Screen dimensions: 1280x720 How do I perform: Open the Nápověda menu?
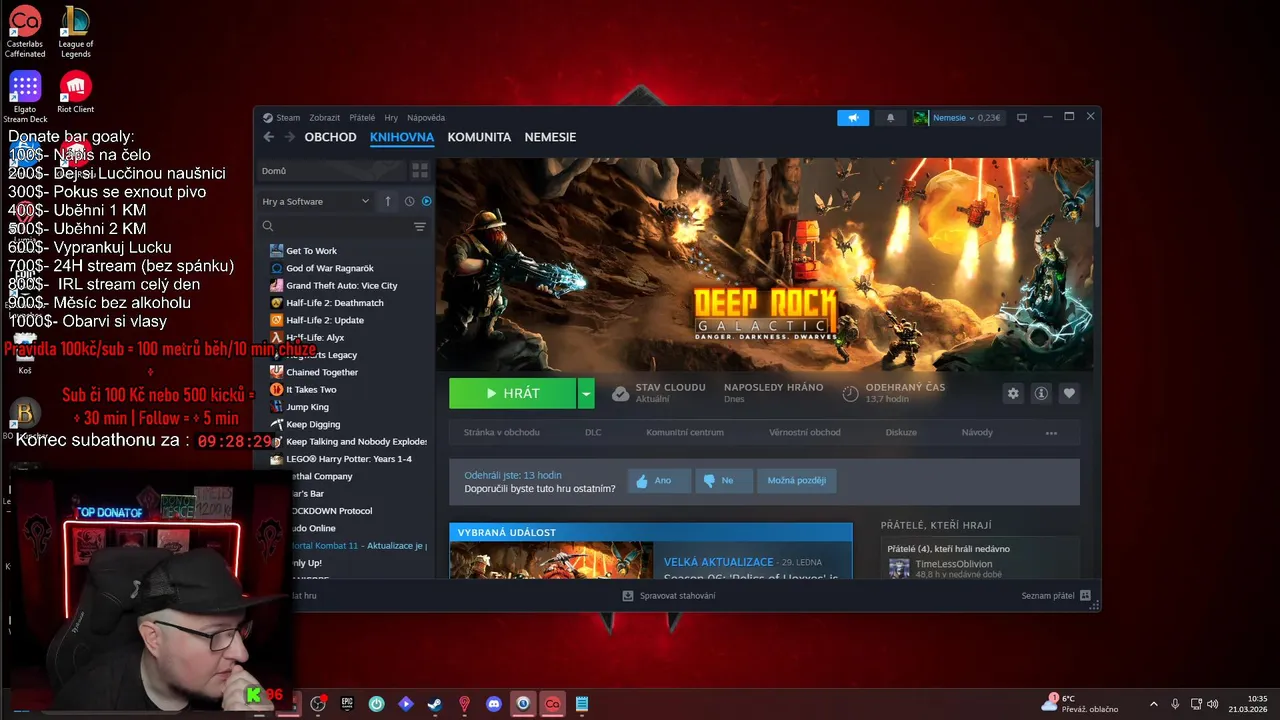coord(426,118)
